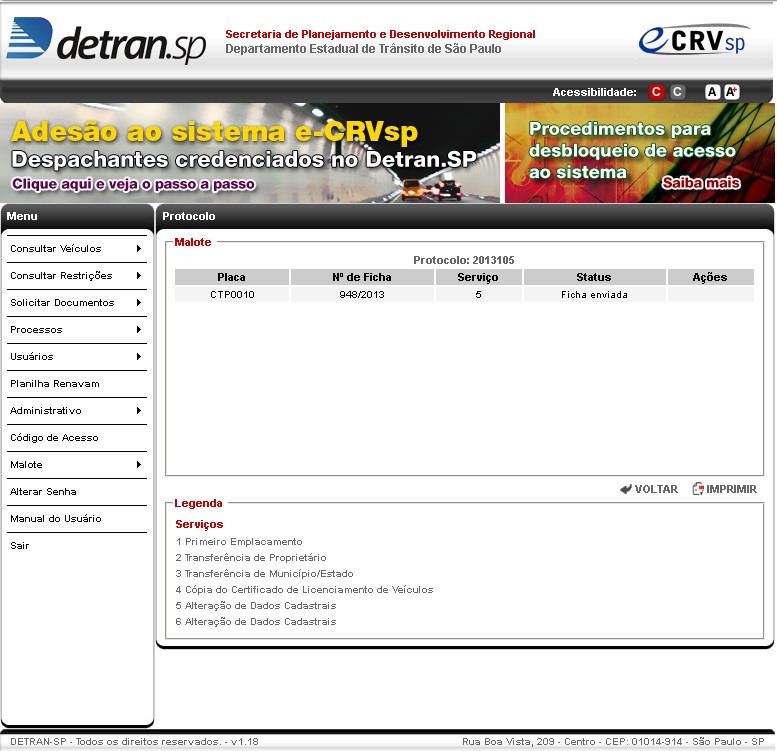777x751 pixels.
Task: Click the detran.sp logo
Action: [106, 41]
